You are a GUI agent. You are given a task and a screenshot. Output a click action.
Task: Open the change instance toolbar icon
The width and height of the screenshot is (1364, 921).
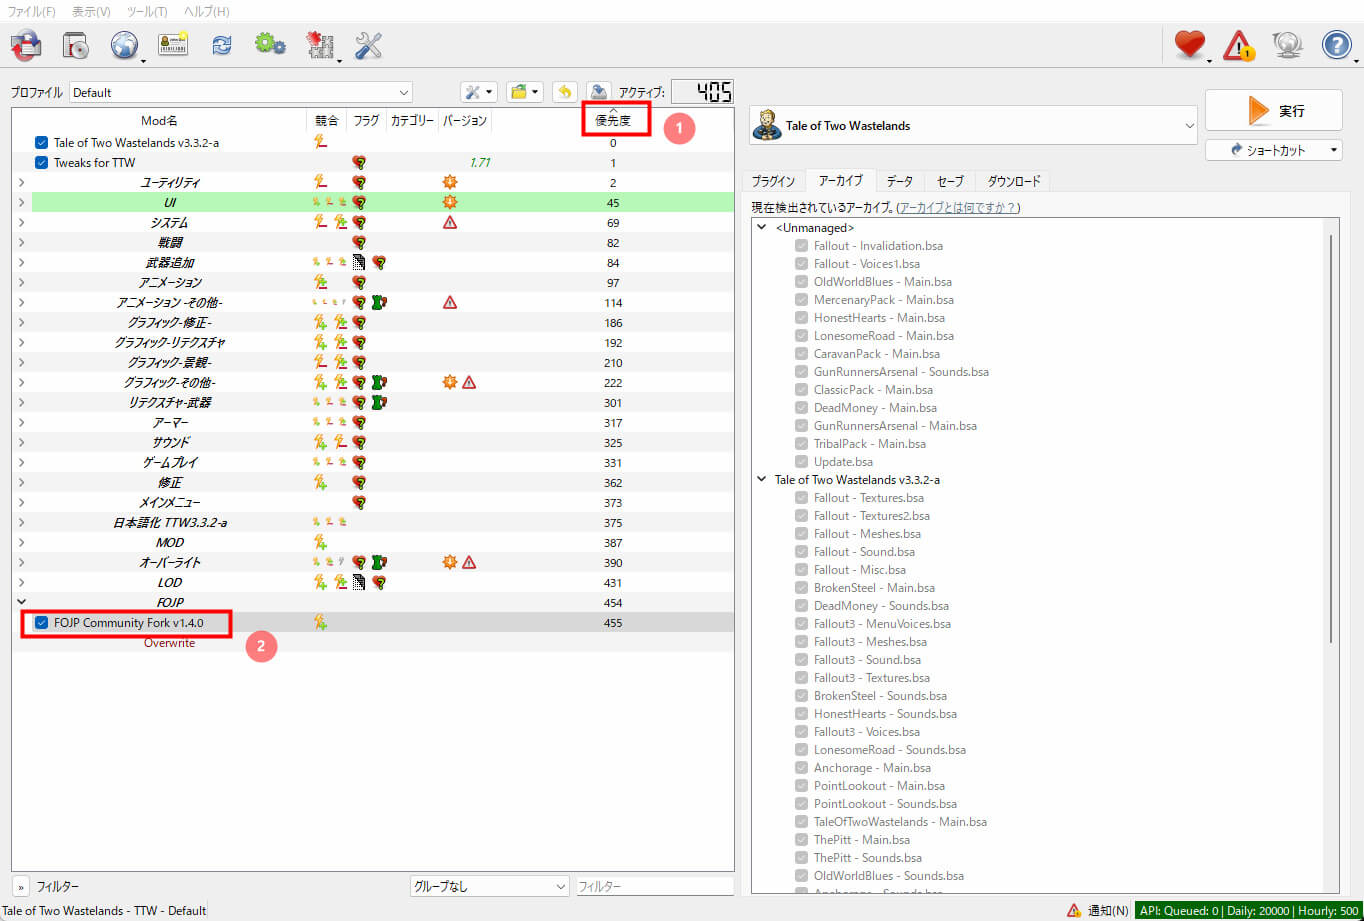(25, 45)
